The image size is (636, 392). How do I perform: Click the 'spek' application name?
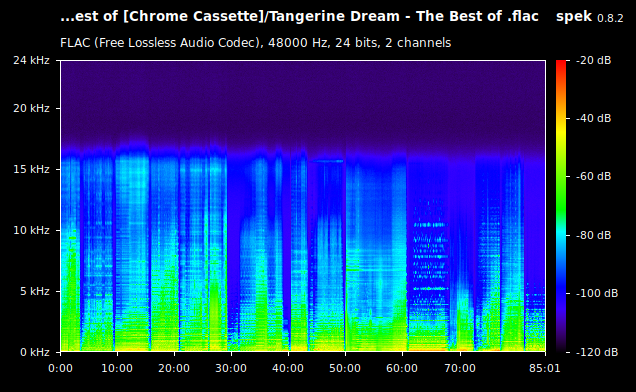coord(574,17)
